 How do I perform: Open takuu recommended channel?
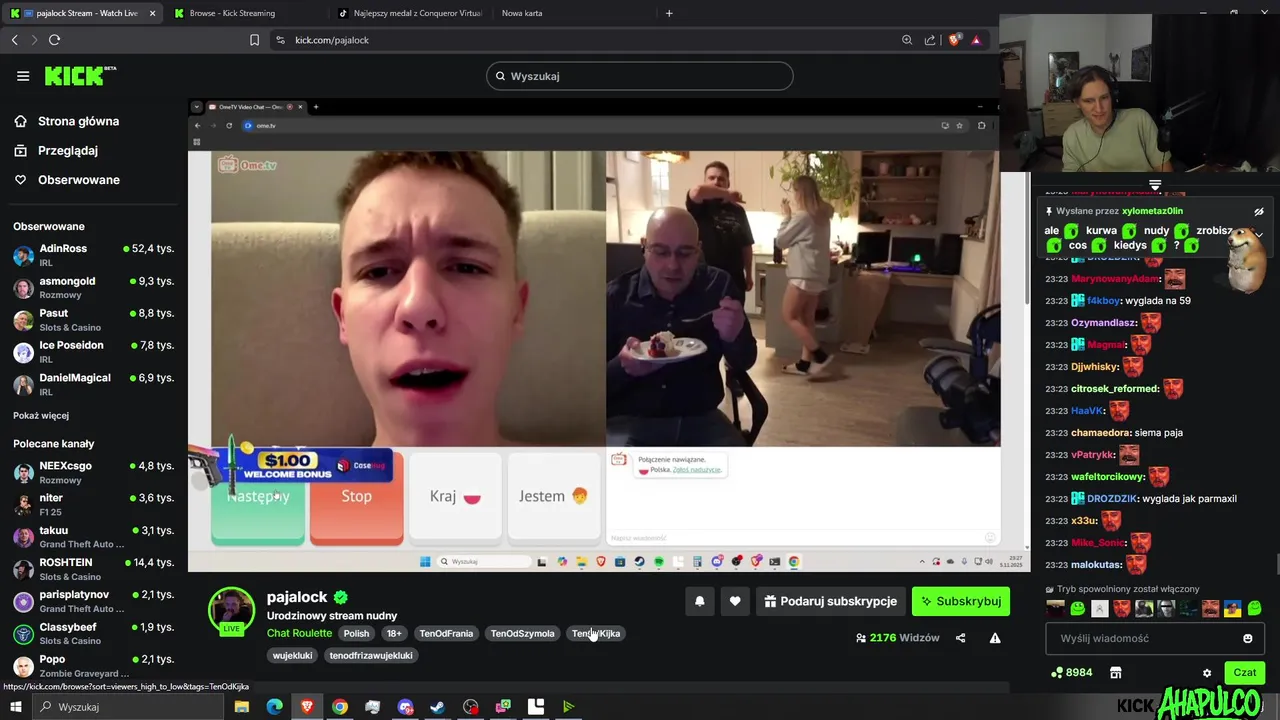pyautogui.click(x=94, y=537)
